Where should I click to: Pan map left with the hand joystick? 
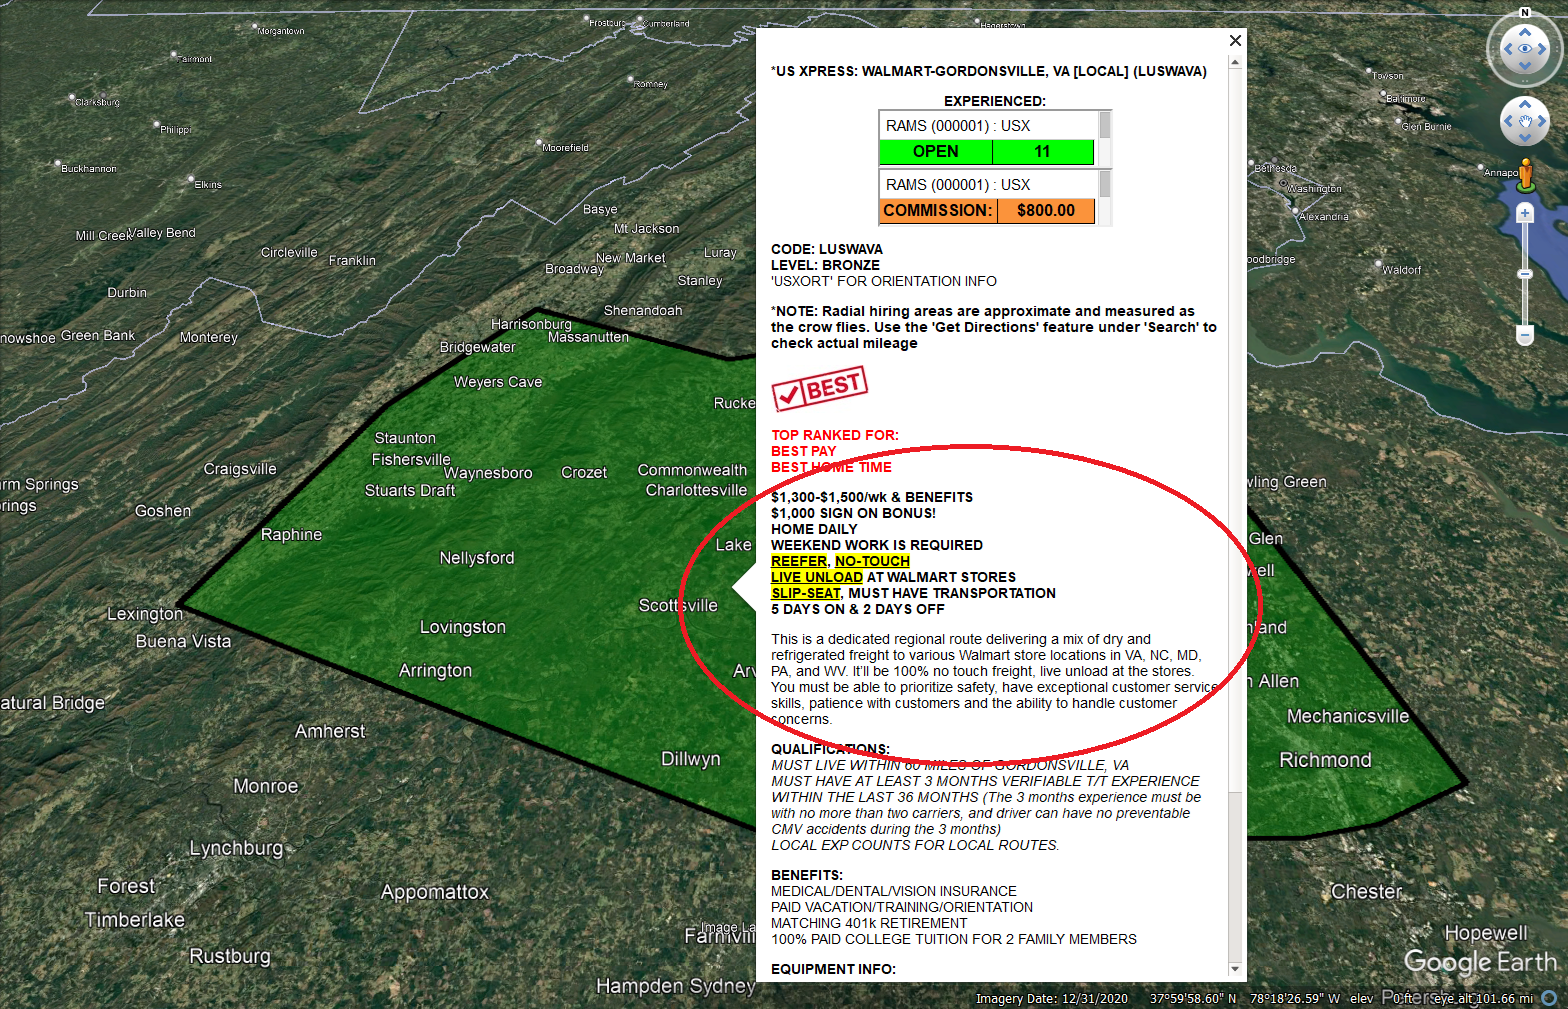[x=1508, y=121]
